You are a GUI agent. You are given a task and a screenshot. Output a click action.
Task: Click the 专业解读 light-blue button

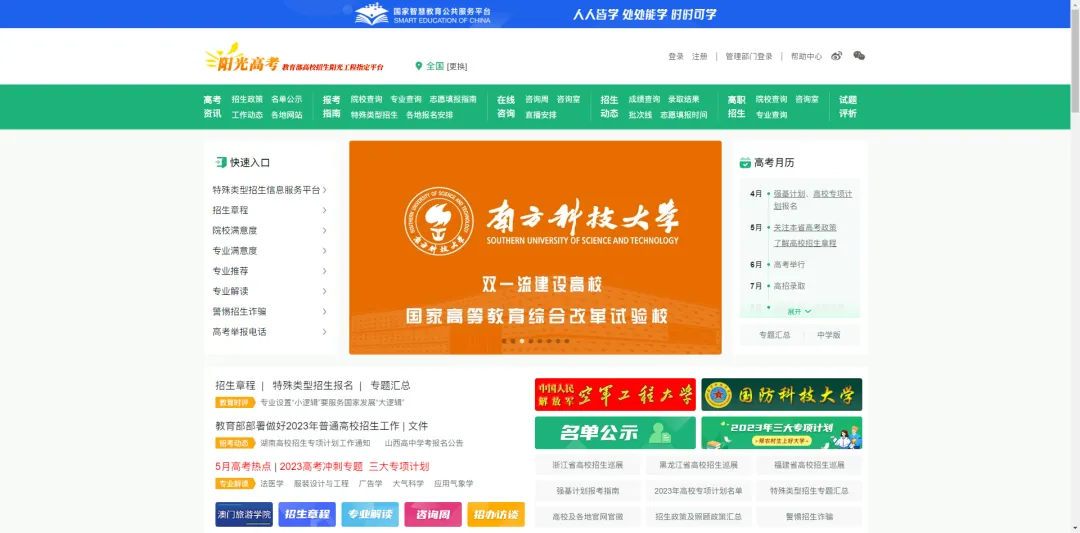point(370,514)
